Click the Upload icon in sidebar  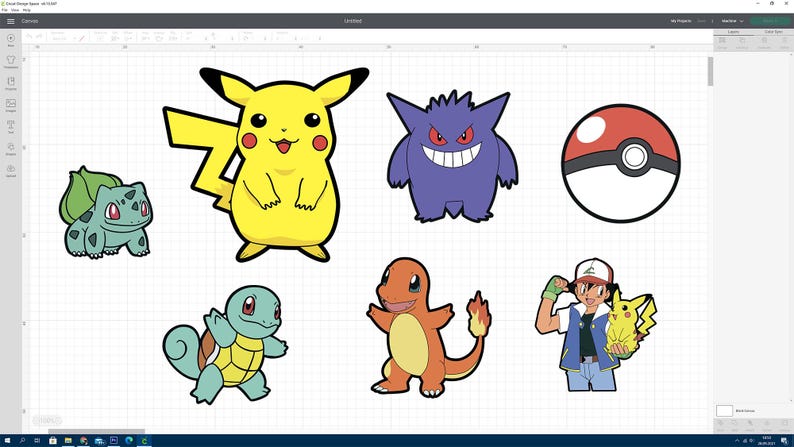click(x=11, y=170)
